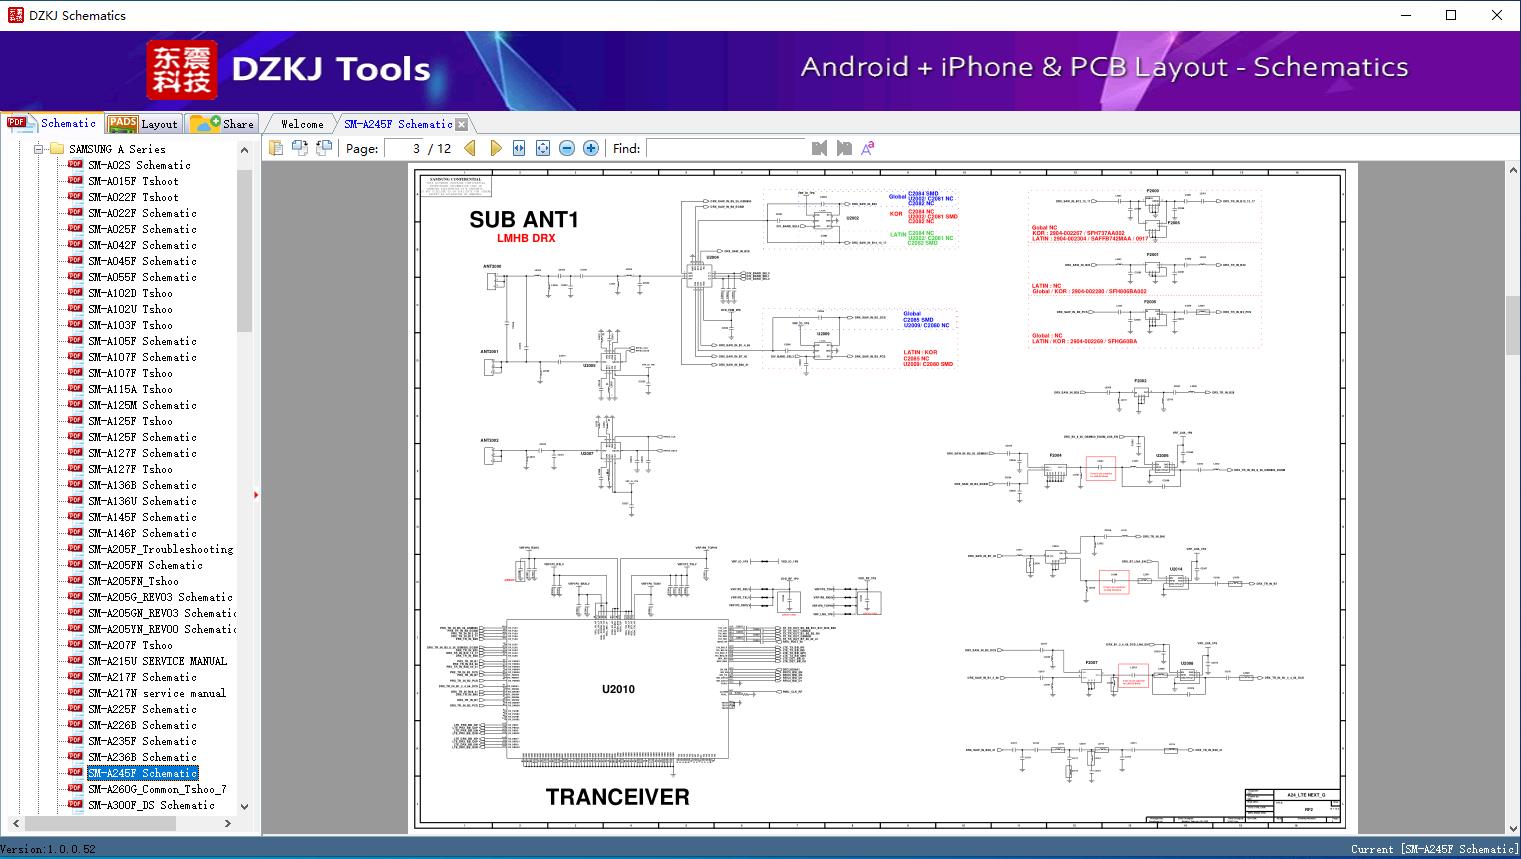Open the Share tab

pyautogui.click(x=223, y=124)
